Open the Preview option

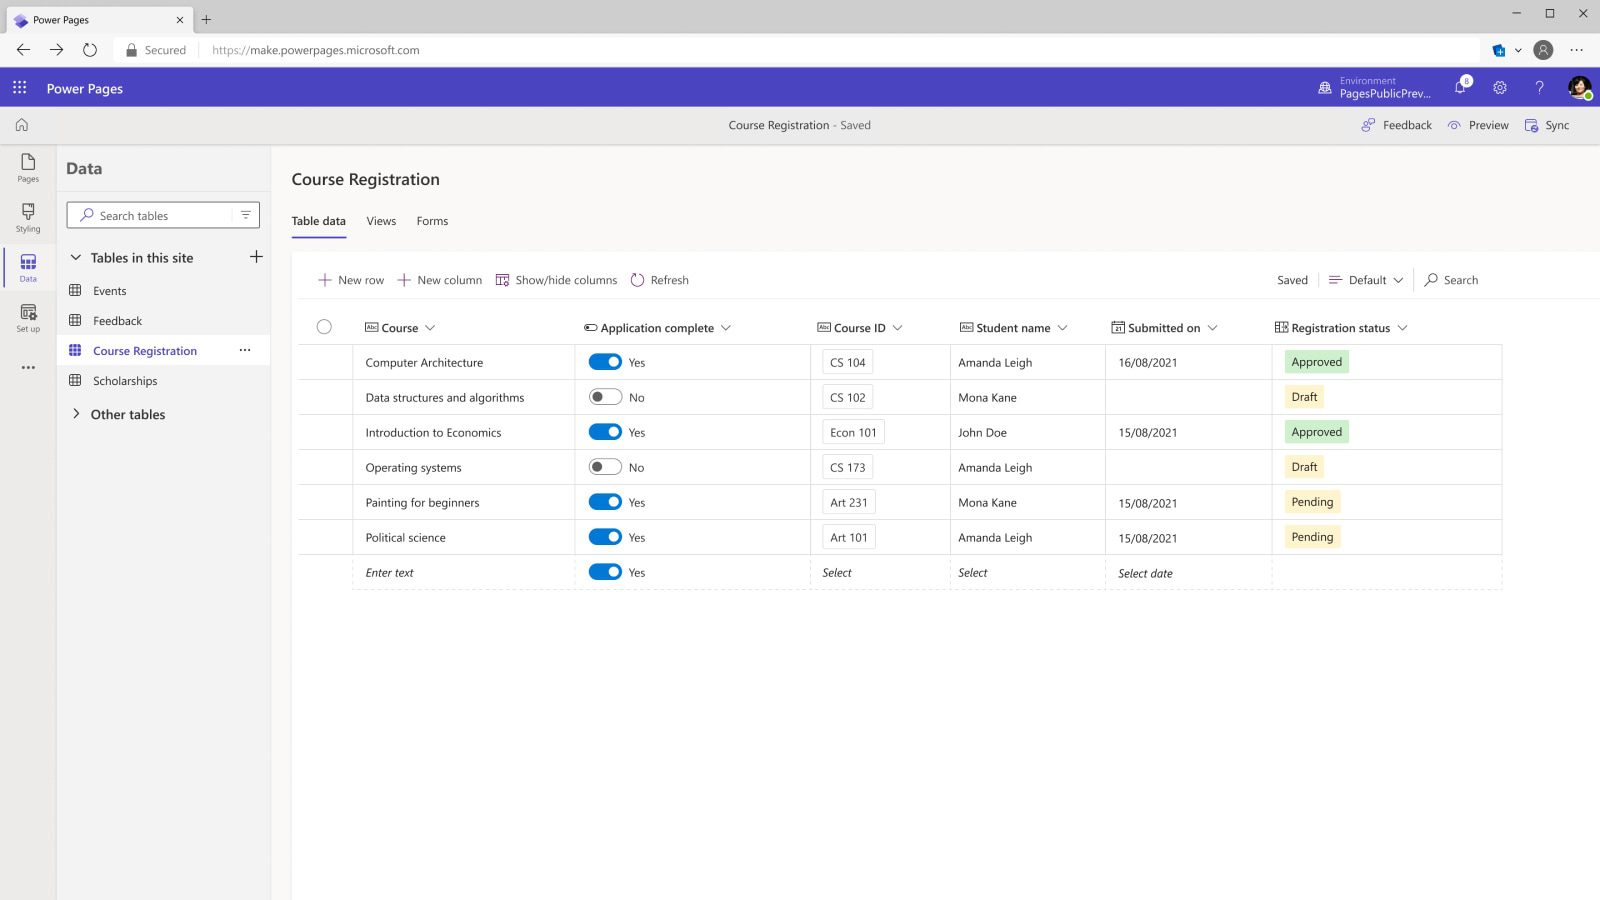coord(1478,125)
